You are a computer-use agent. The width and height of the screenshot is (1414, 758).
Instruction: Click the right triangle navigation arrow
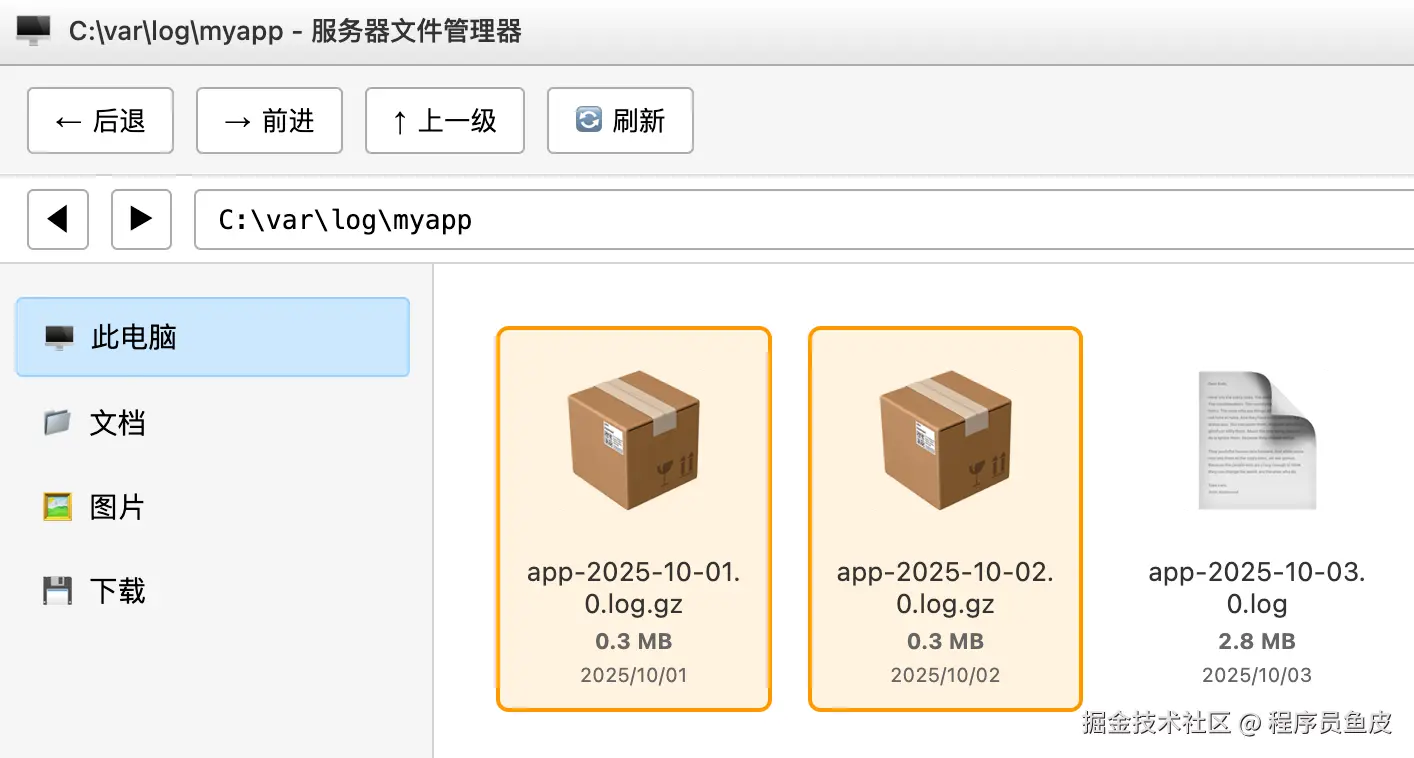pos(141,219)
